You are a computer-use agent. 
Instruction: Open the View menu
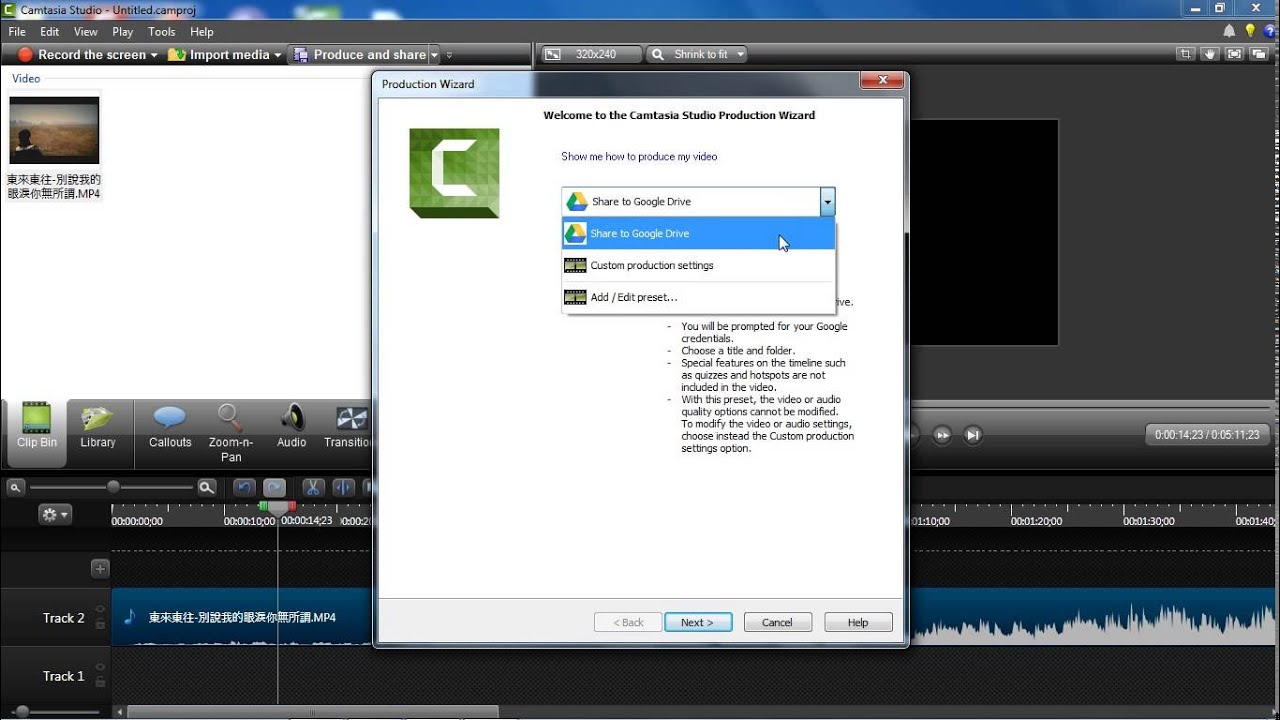click(86, 32)
